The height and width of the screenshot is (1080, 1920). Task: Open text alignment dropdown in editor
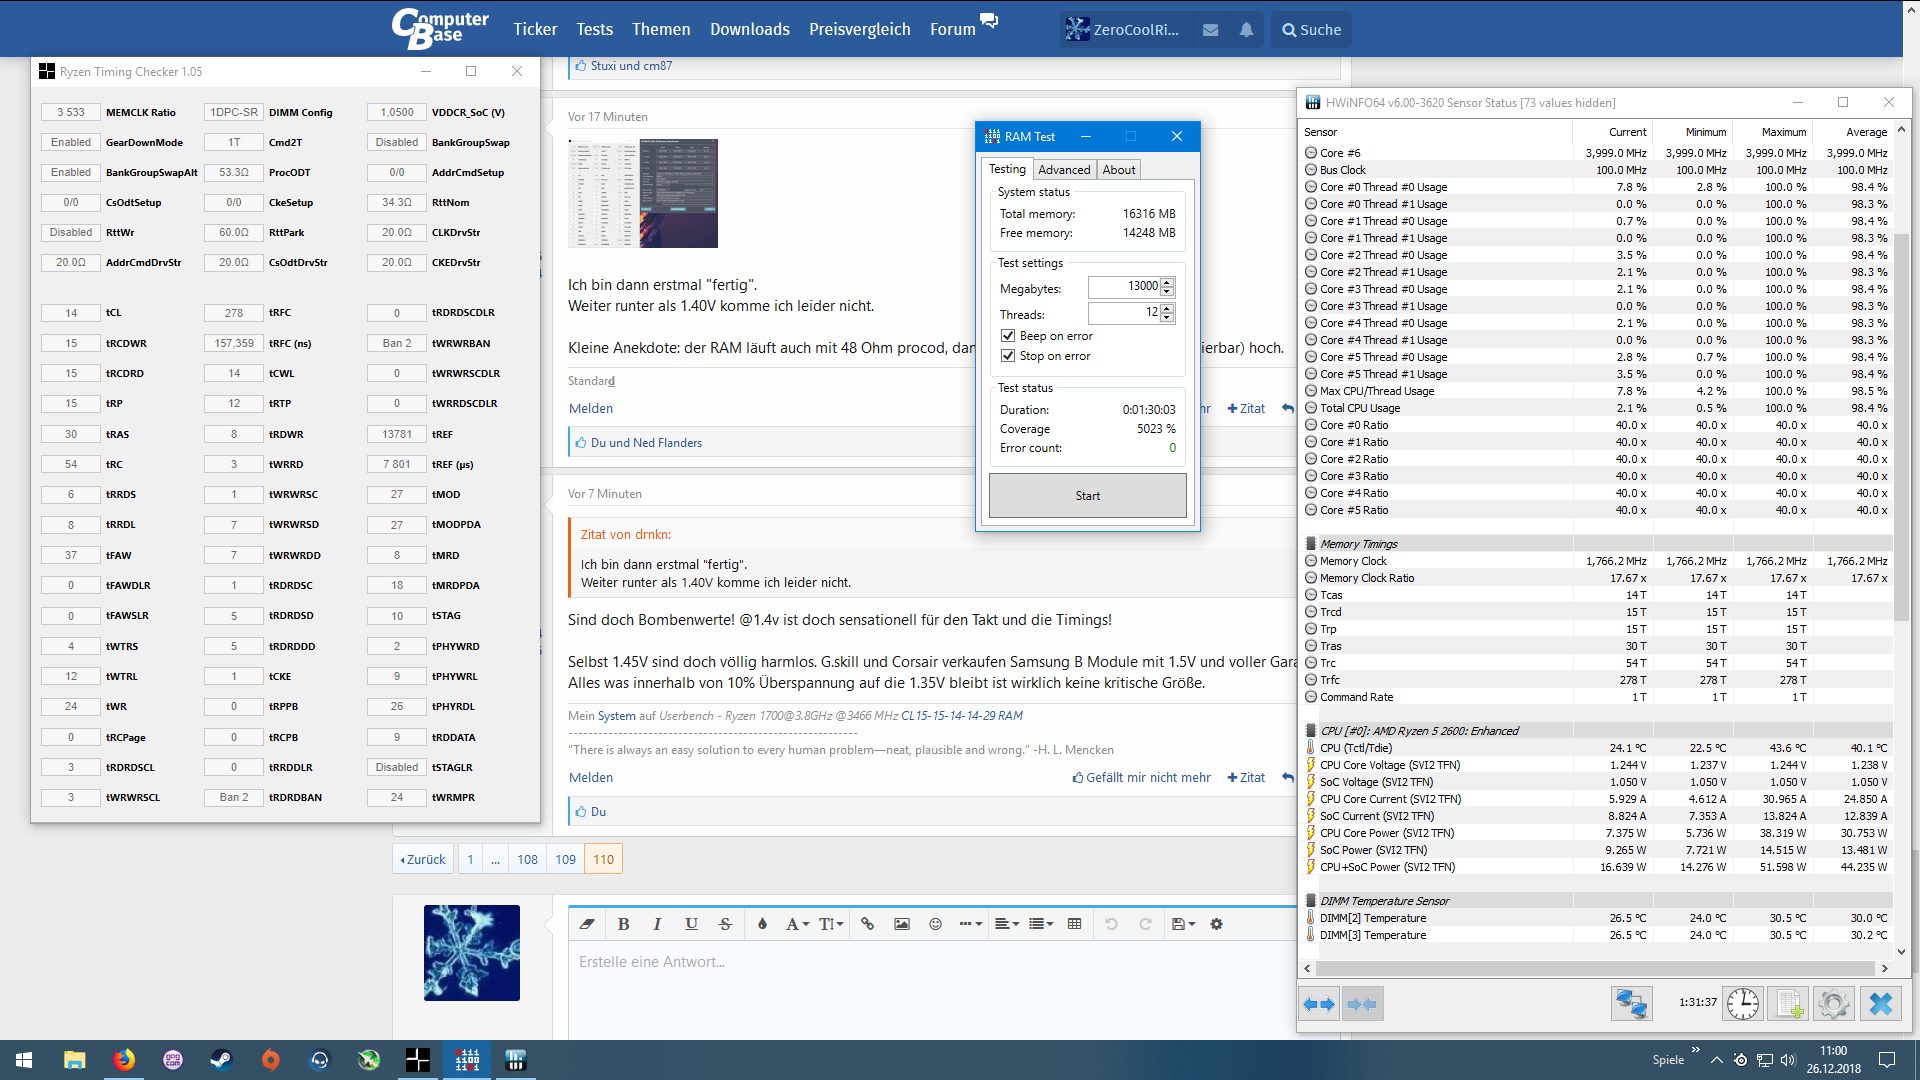tap(1006, 924)
